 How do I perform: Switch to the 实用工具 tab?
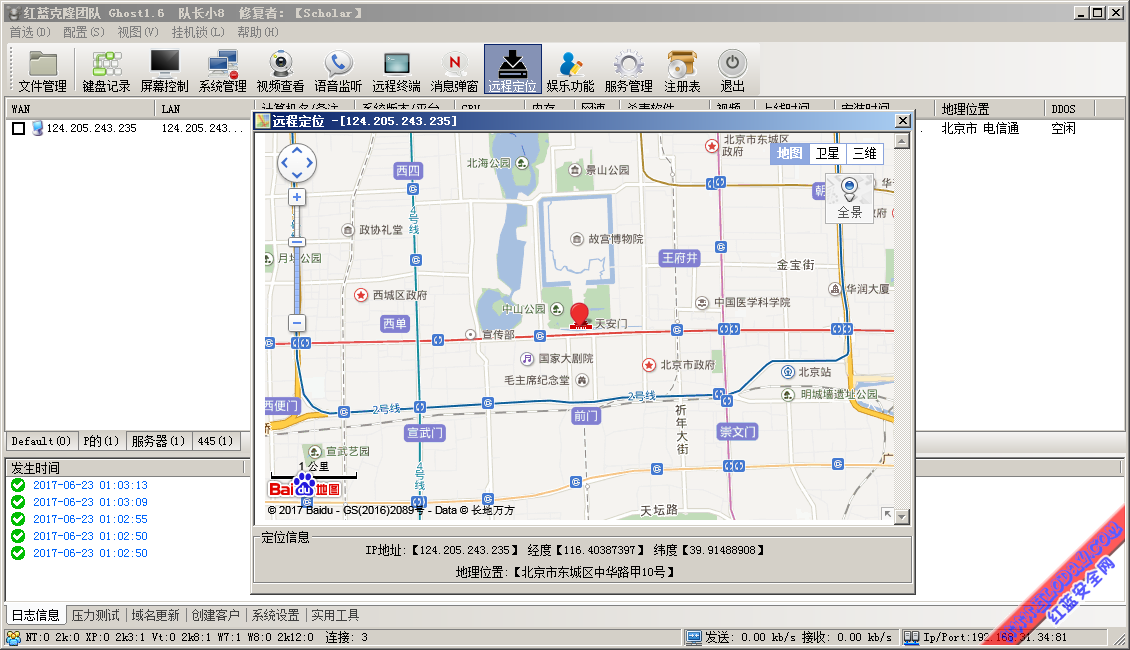(x=335, y=615)
